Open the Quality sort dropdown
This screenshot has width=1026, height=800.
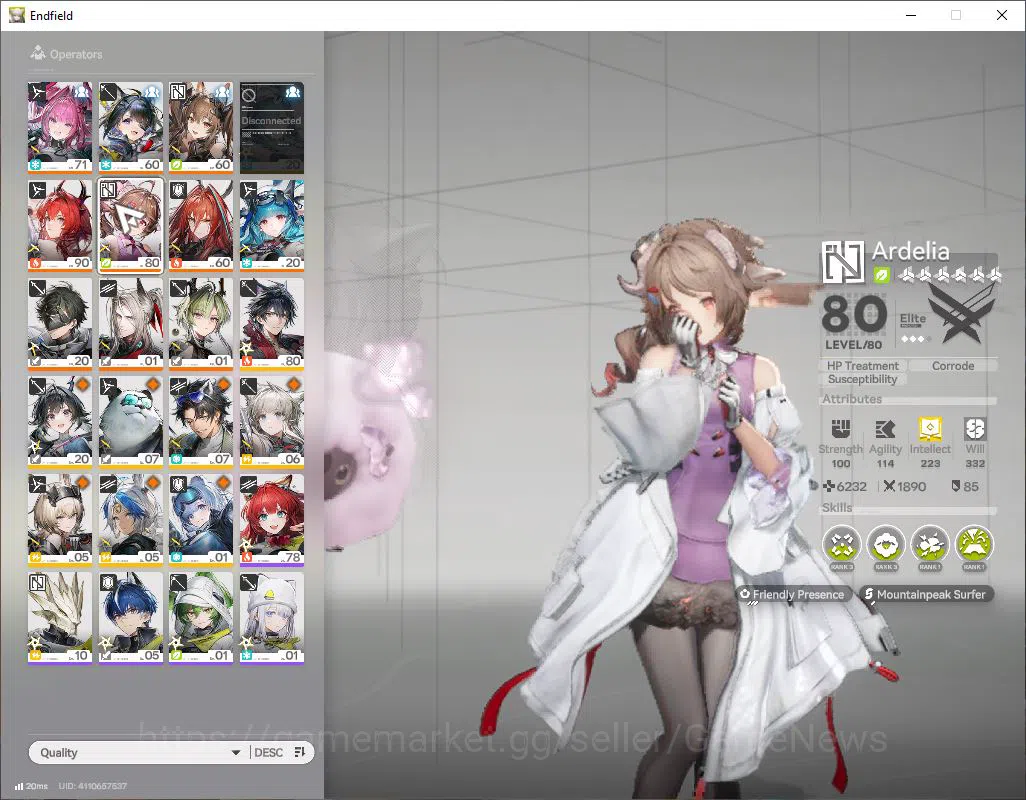139,752
